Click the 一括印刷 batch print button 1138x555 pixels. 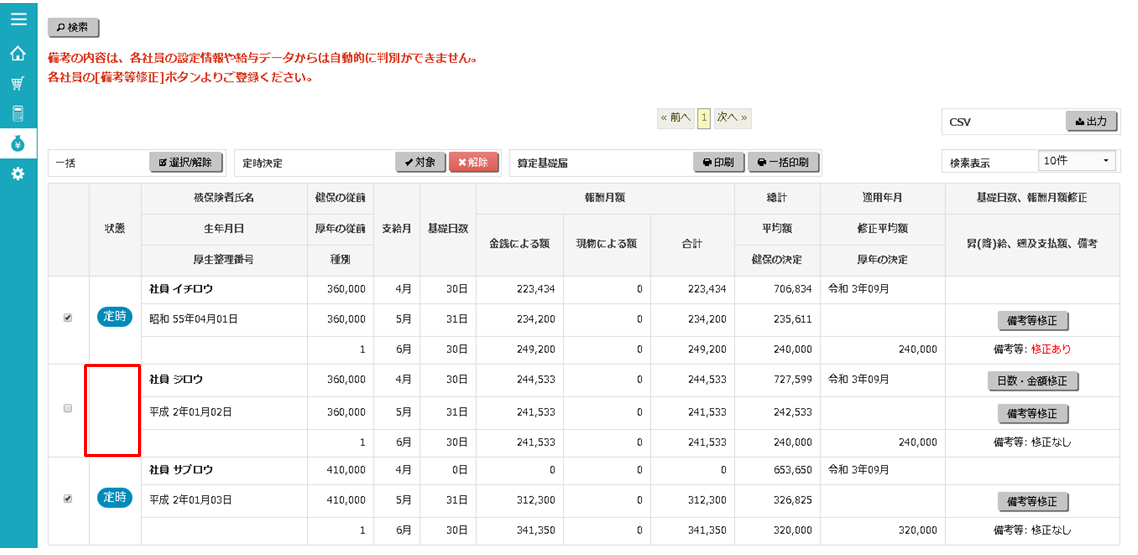784,162
